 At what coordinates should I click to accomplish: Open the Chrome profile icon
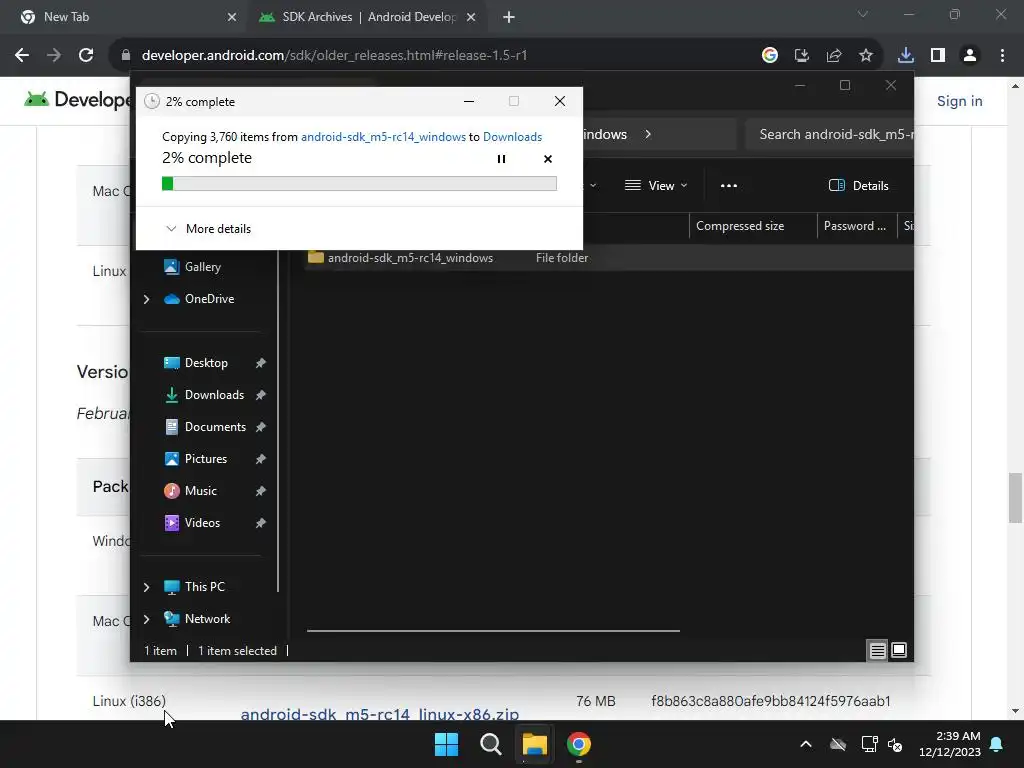coord(970,56)
